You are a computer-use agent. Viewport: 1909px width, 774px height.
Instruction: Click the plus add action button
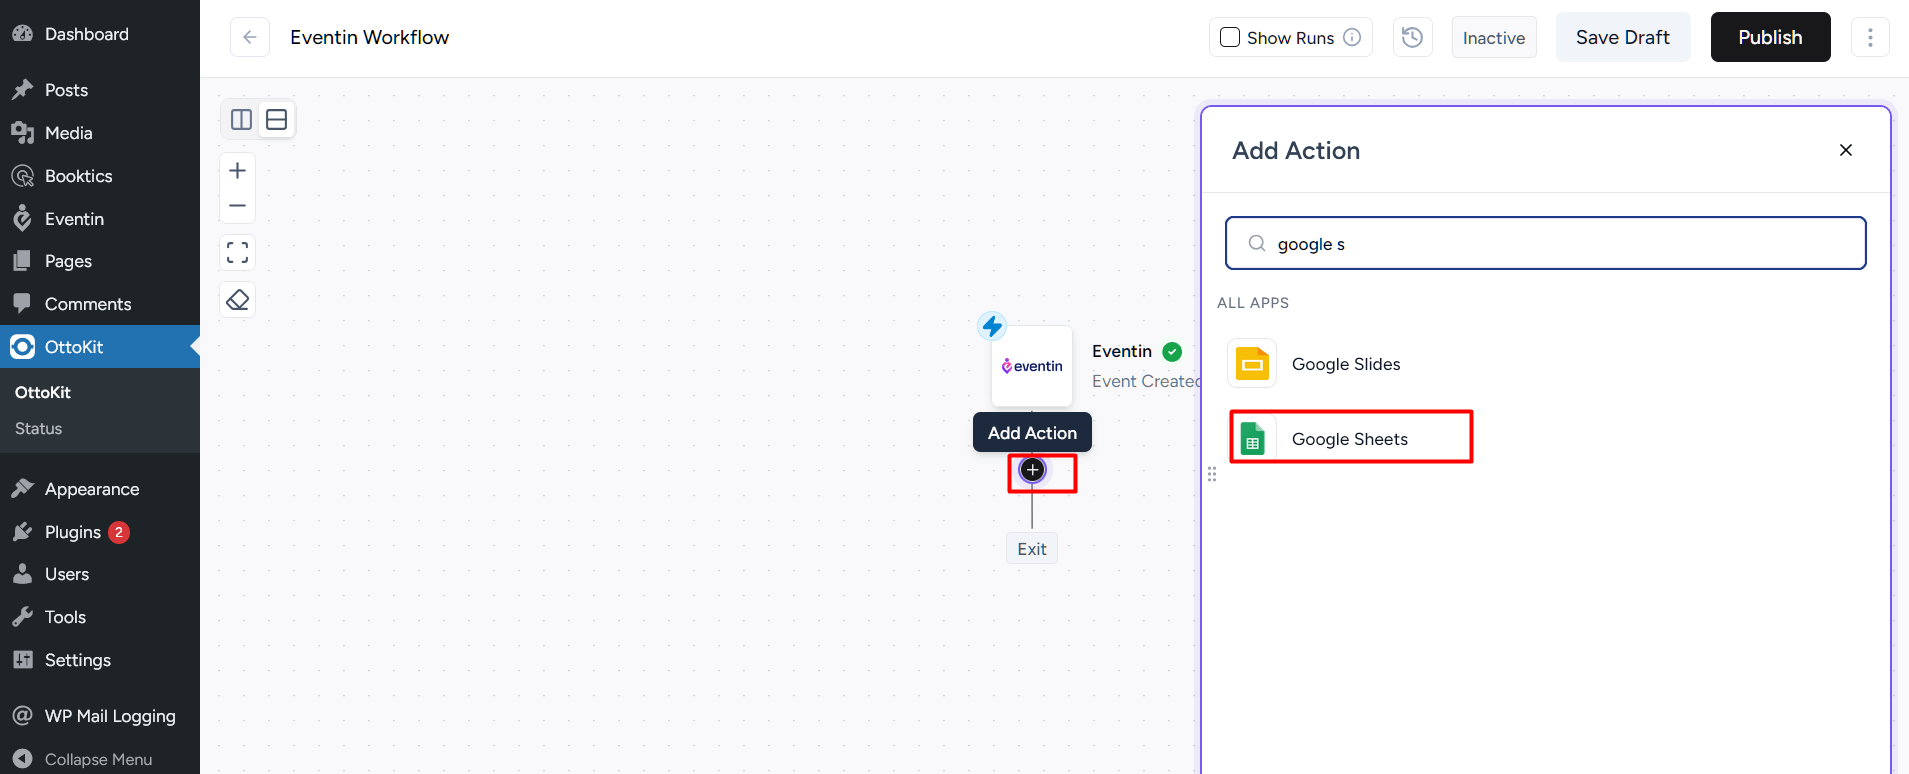[x=1033, y=470]
